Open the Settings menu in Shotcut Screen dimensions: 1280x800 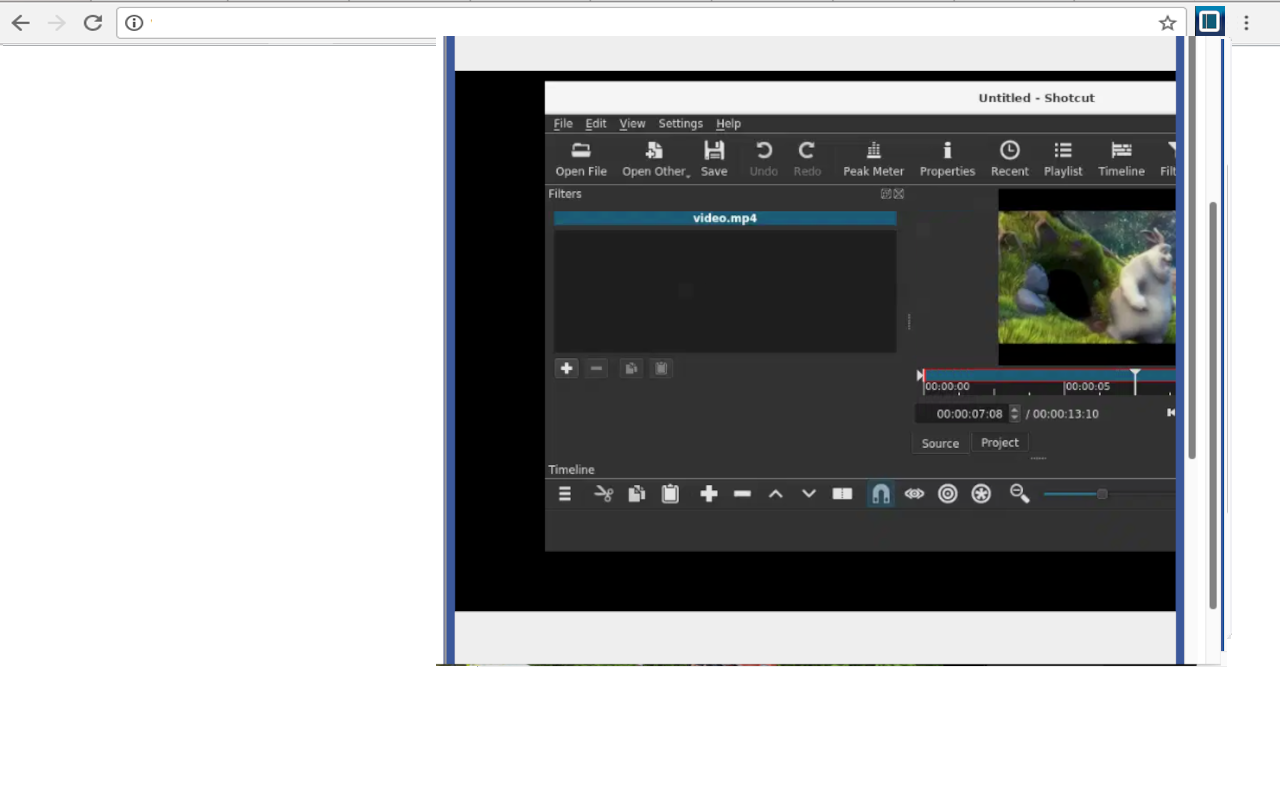pyautogui.click(x=680, y=123)
